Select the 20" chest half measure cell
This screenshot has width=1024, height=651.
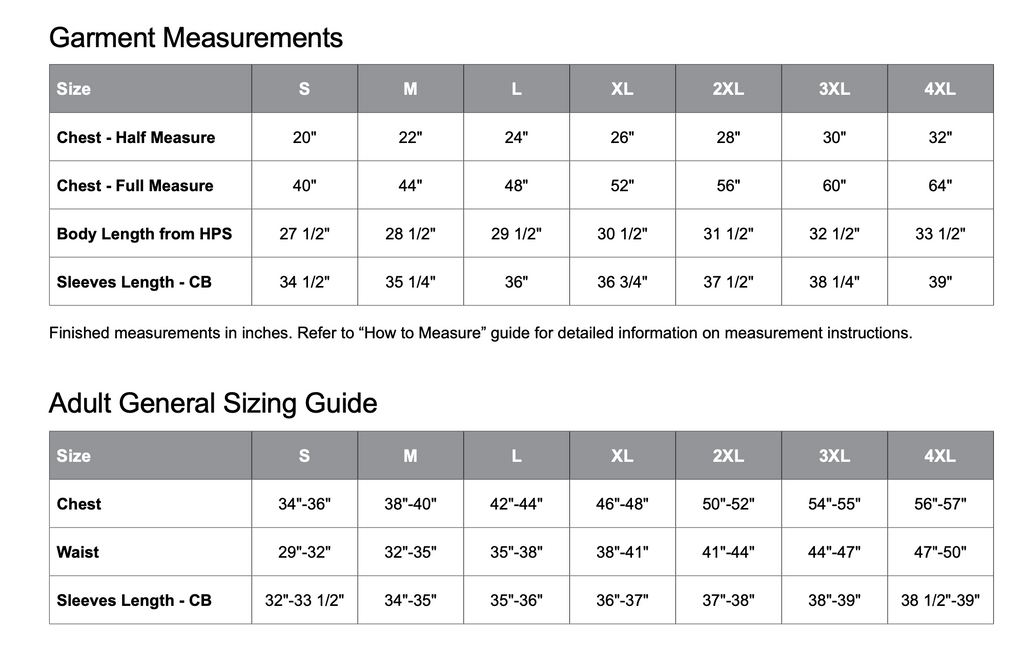(x=304, y=137)
